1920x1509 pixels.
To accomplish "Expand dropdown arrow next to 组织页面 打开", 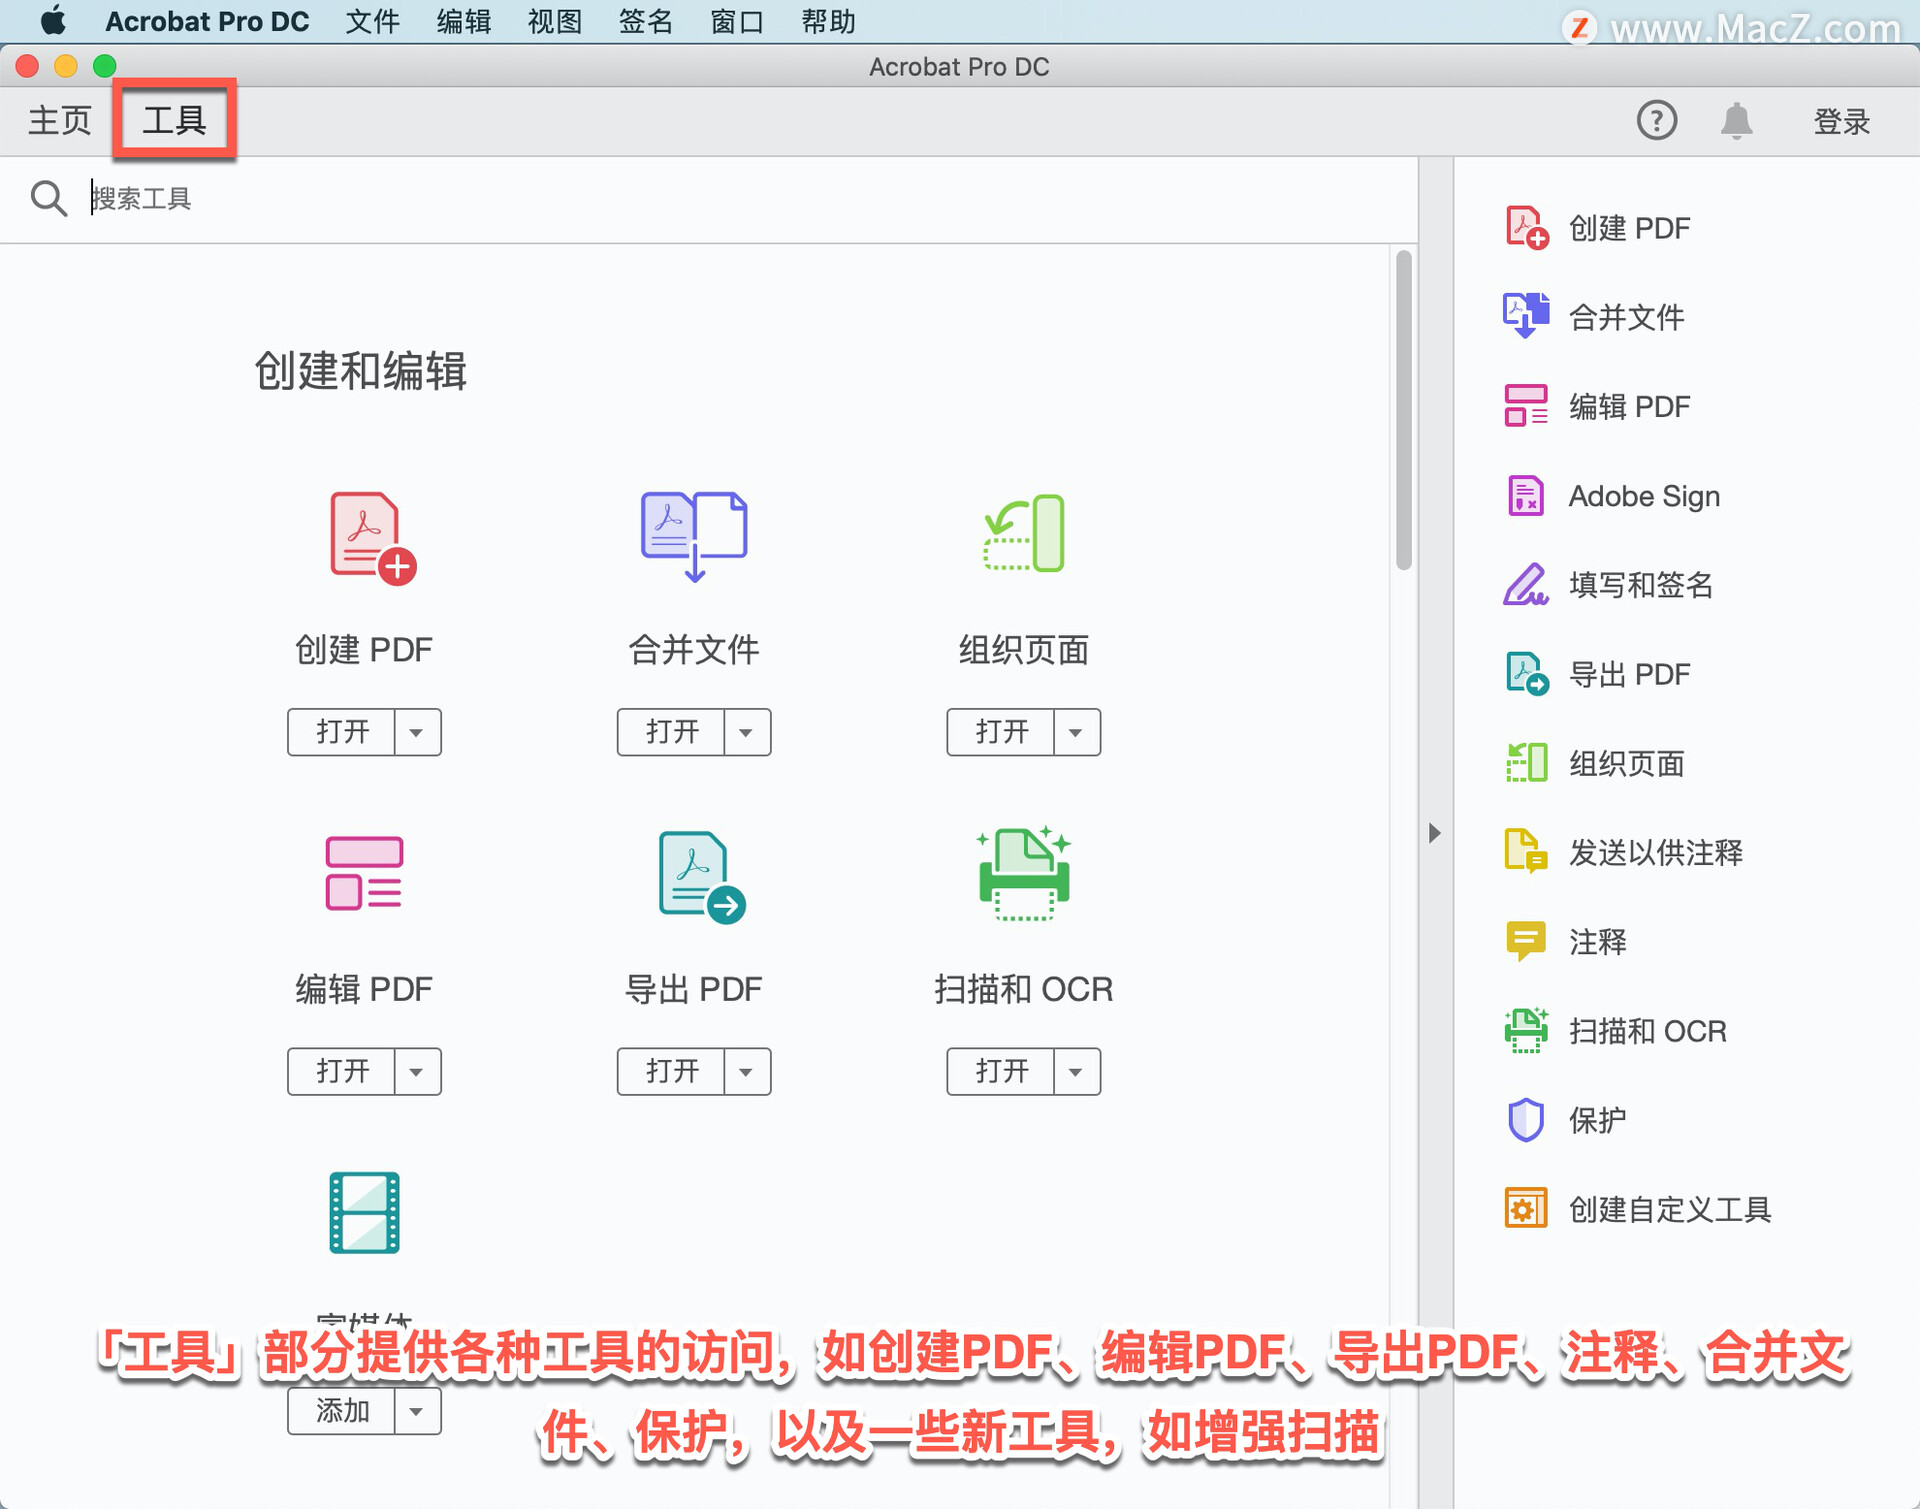I will (1077, 733).
